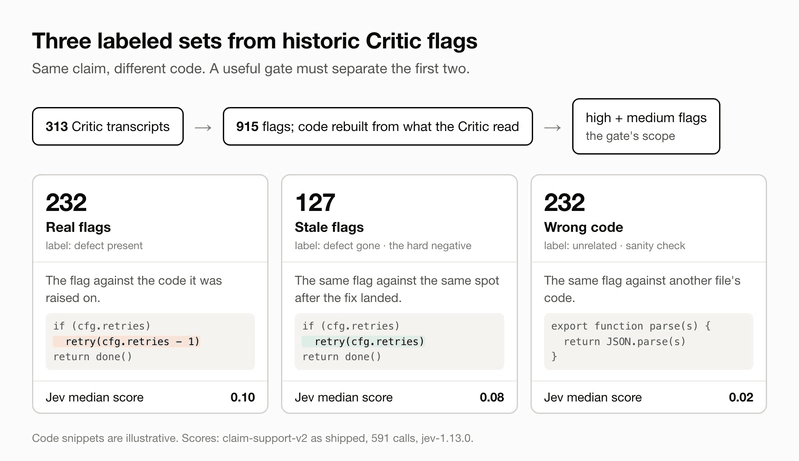The width and height of the screenshot is (799, 461).
Task: Click 'label: unrelated · sanity check' caption
Action: click(x=614, y=246)
